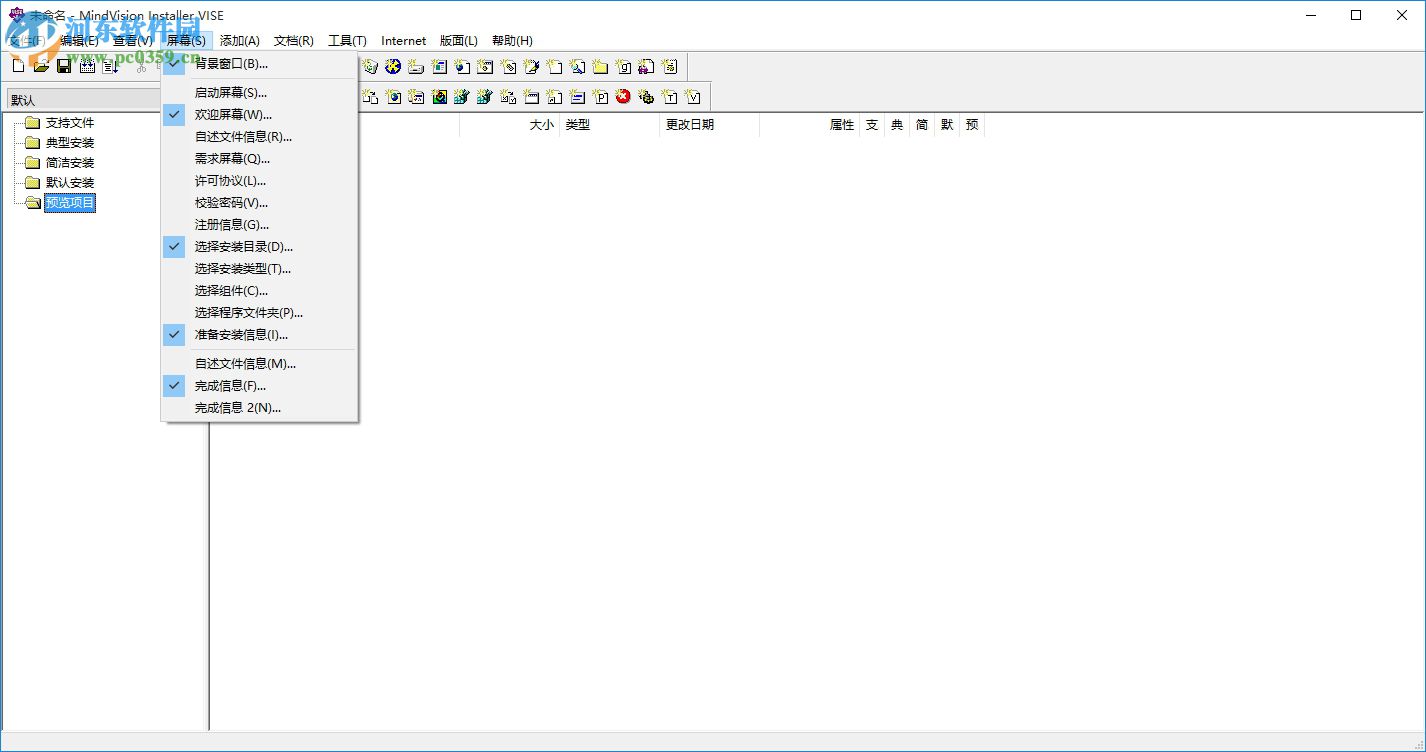The image size is (1426, 752).
Task: Open the 帮助(H) menu
Action: (512, 41)
